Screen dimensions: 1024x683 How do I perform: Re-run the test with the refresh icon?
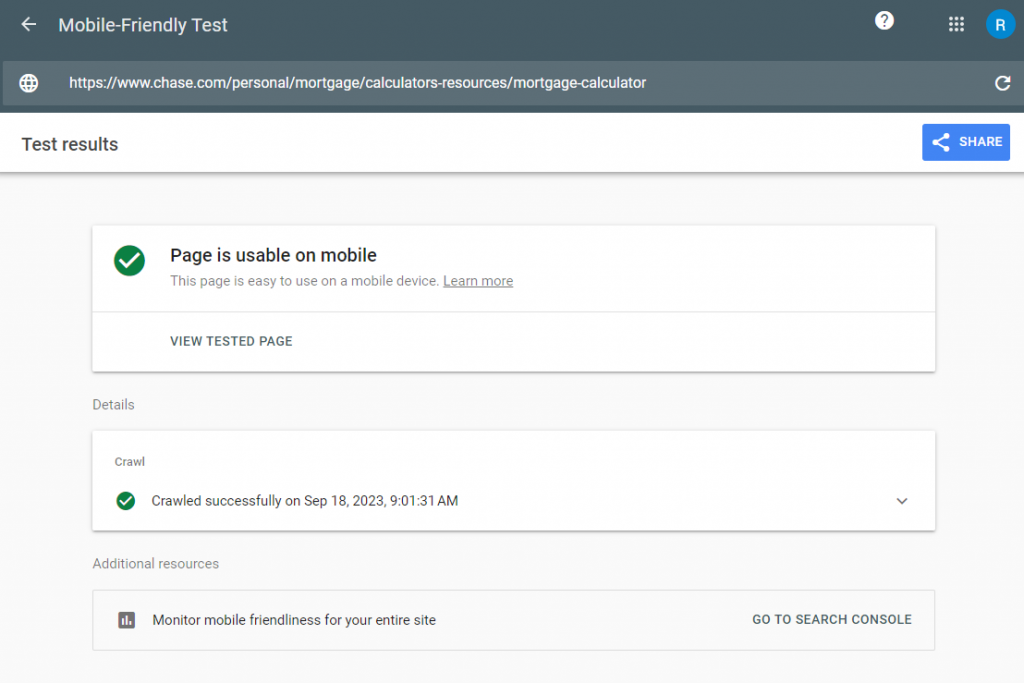pos(1002,83)
